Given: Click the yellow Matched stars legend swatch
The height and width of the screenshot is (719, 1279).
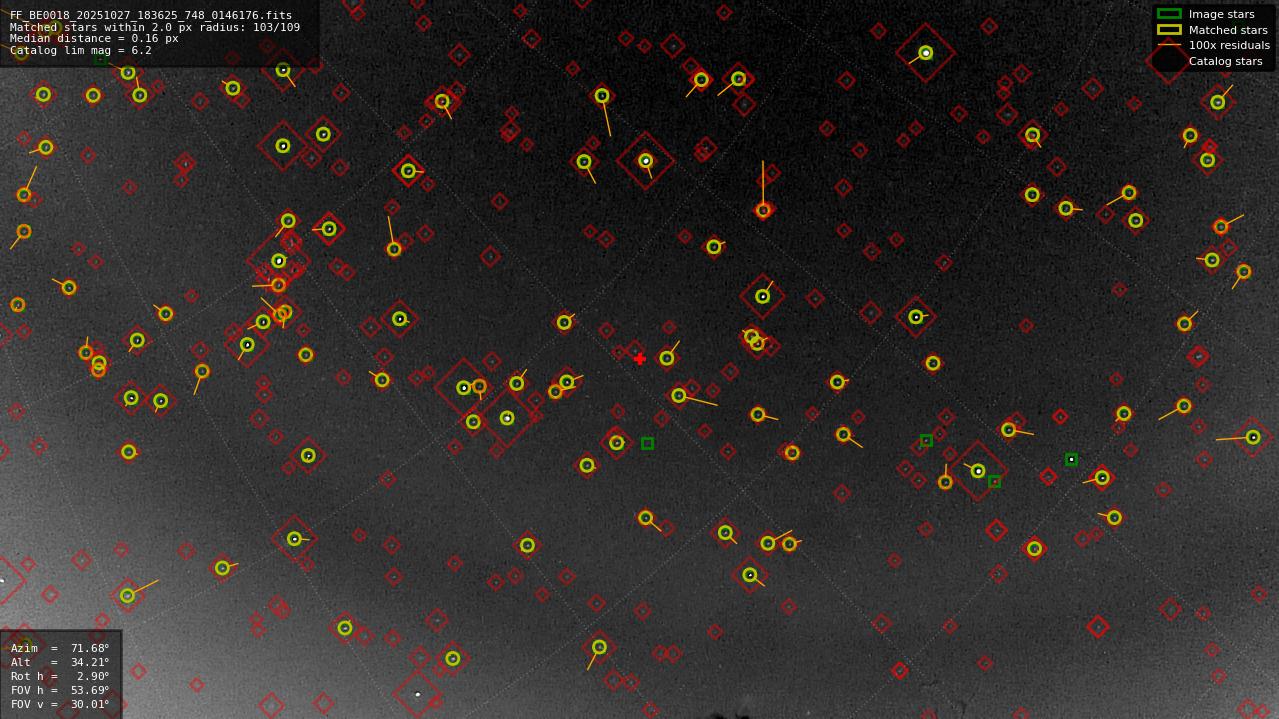Looking at the screenshot, I should tap(1169, 30).
